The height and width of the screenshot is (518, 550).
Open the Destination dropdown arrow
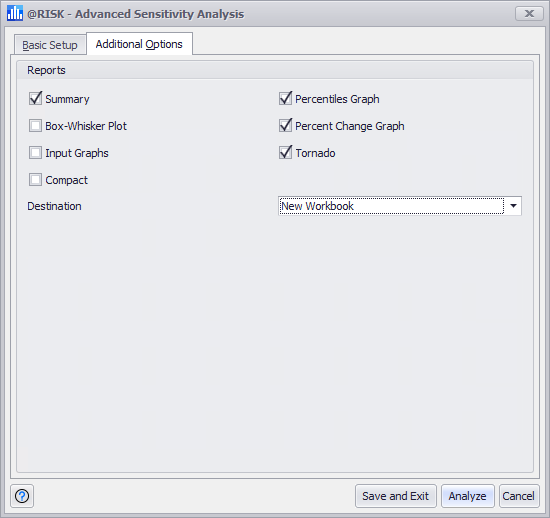pos(513,206)
